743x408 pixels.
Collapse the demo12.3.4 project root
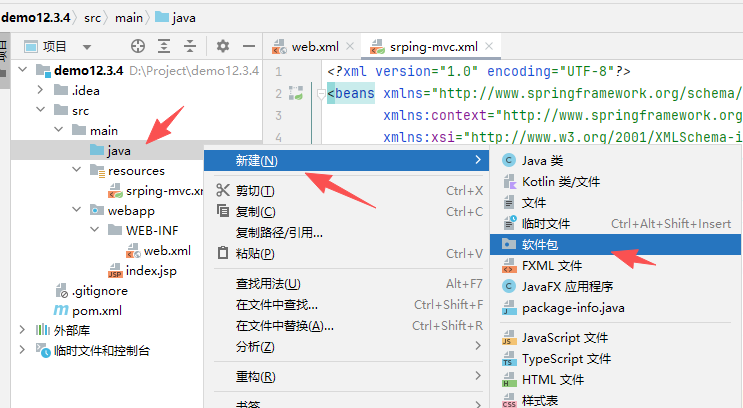point(24,70)
